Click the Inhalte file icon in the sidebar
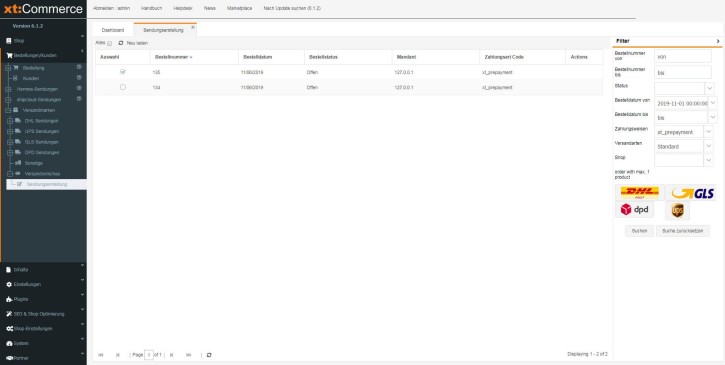The width and height of the screenshot is (725, 365). pos(9,270)
